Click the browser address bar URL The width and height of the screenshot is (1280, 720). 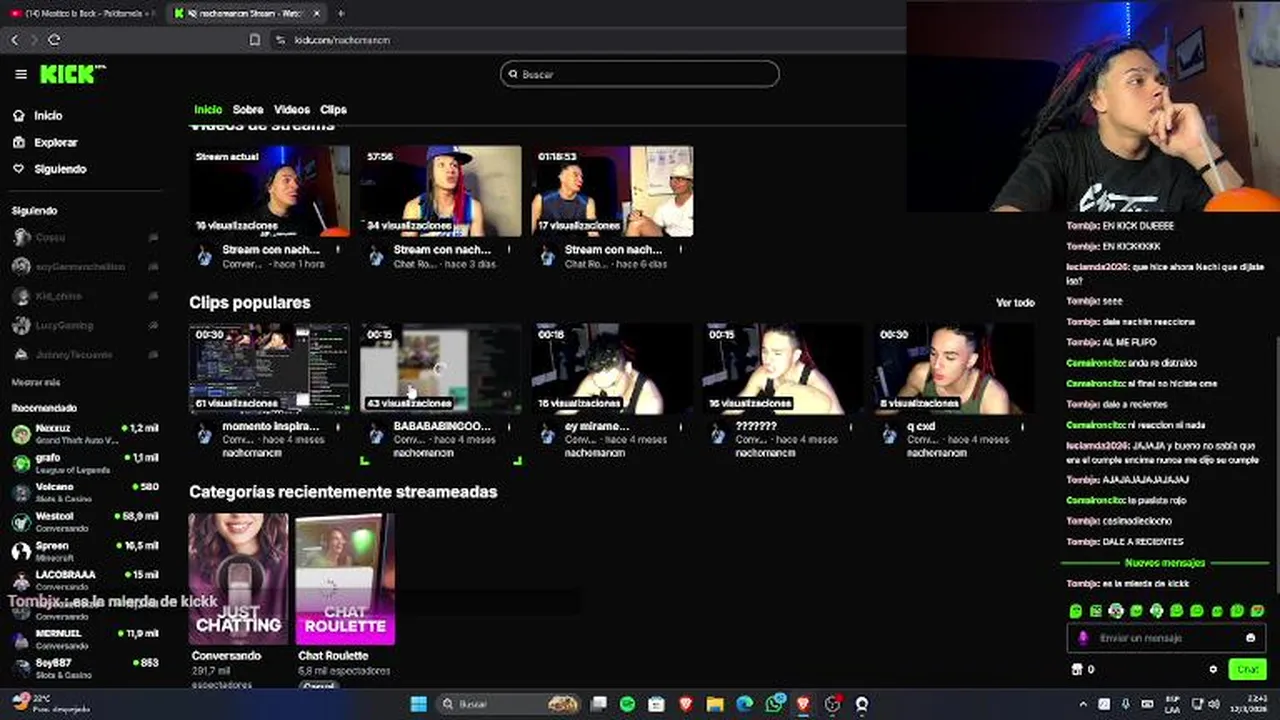pos(342,40)
